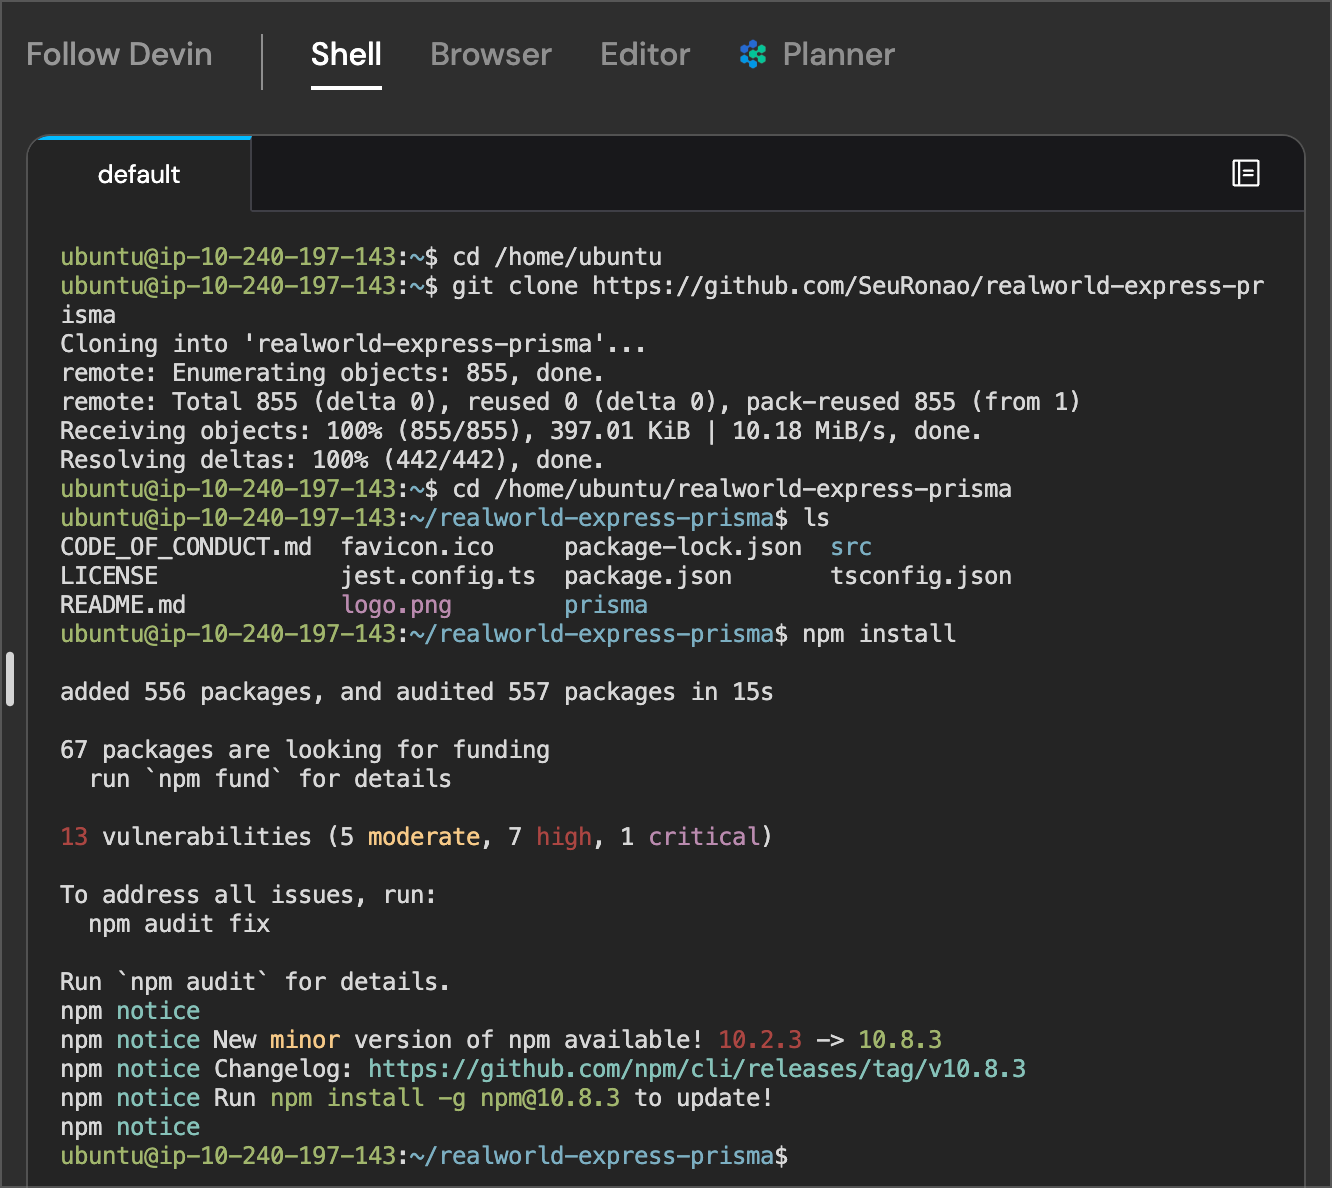Screen dimensions: 1332x1188
Task: Click the 'ls' command at the prompt
Action: click(817, 518)
